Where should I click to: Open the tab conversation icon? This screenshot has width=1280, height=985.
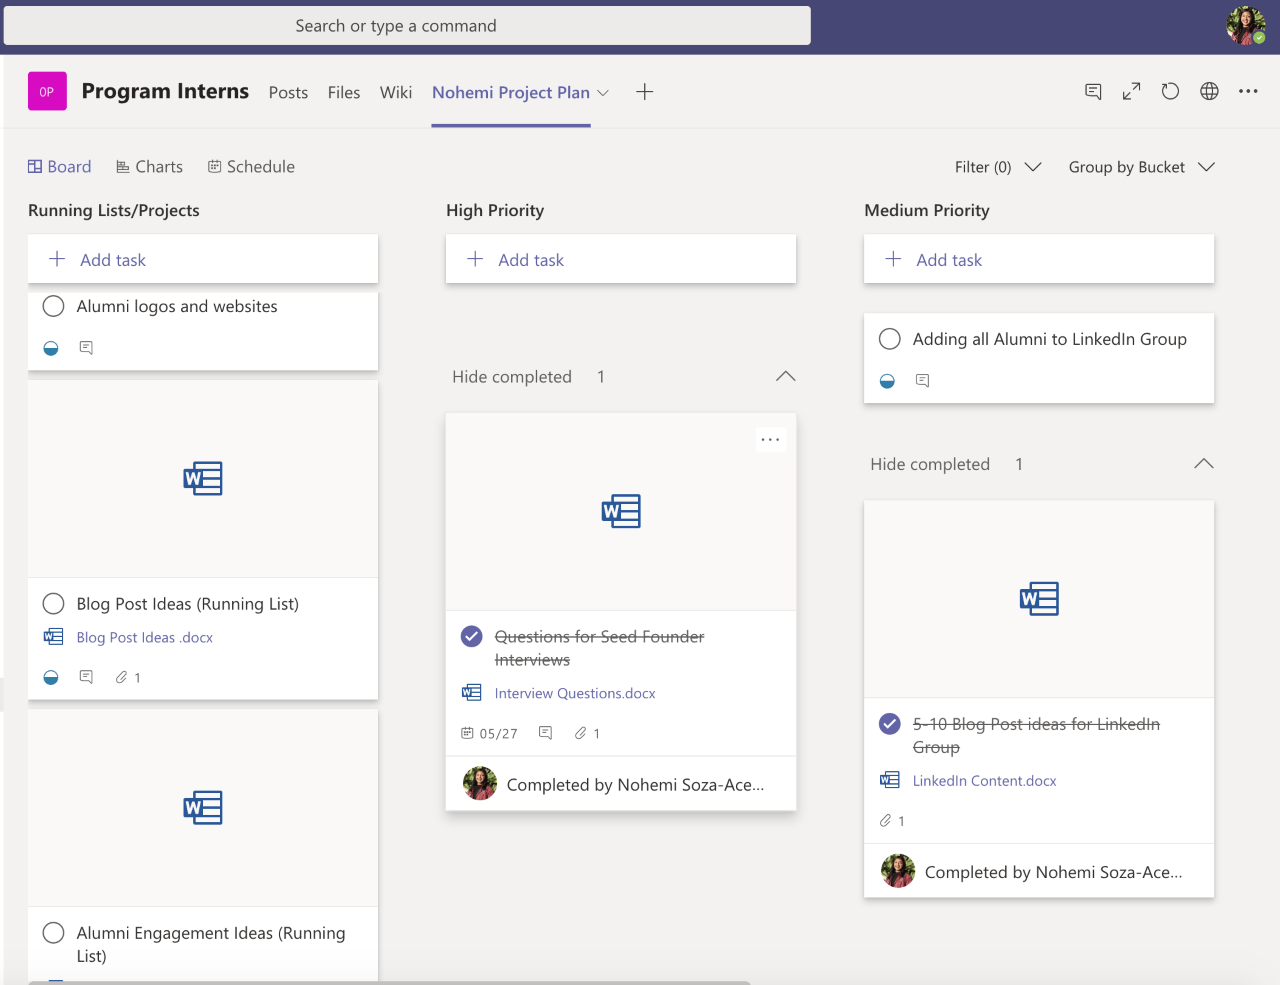[x=1093, y=92]
